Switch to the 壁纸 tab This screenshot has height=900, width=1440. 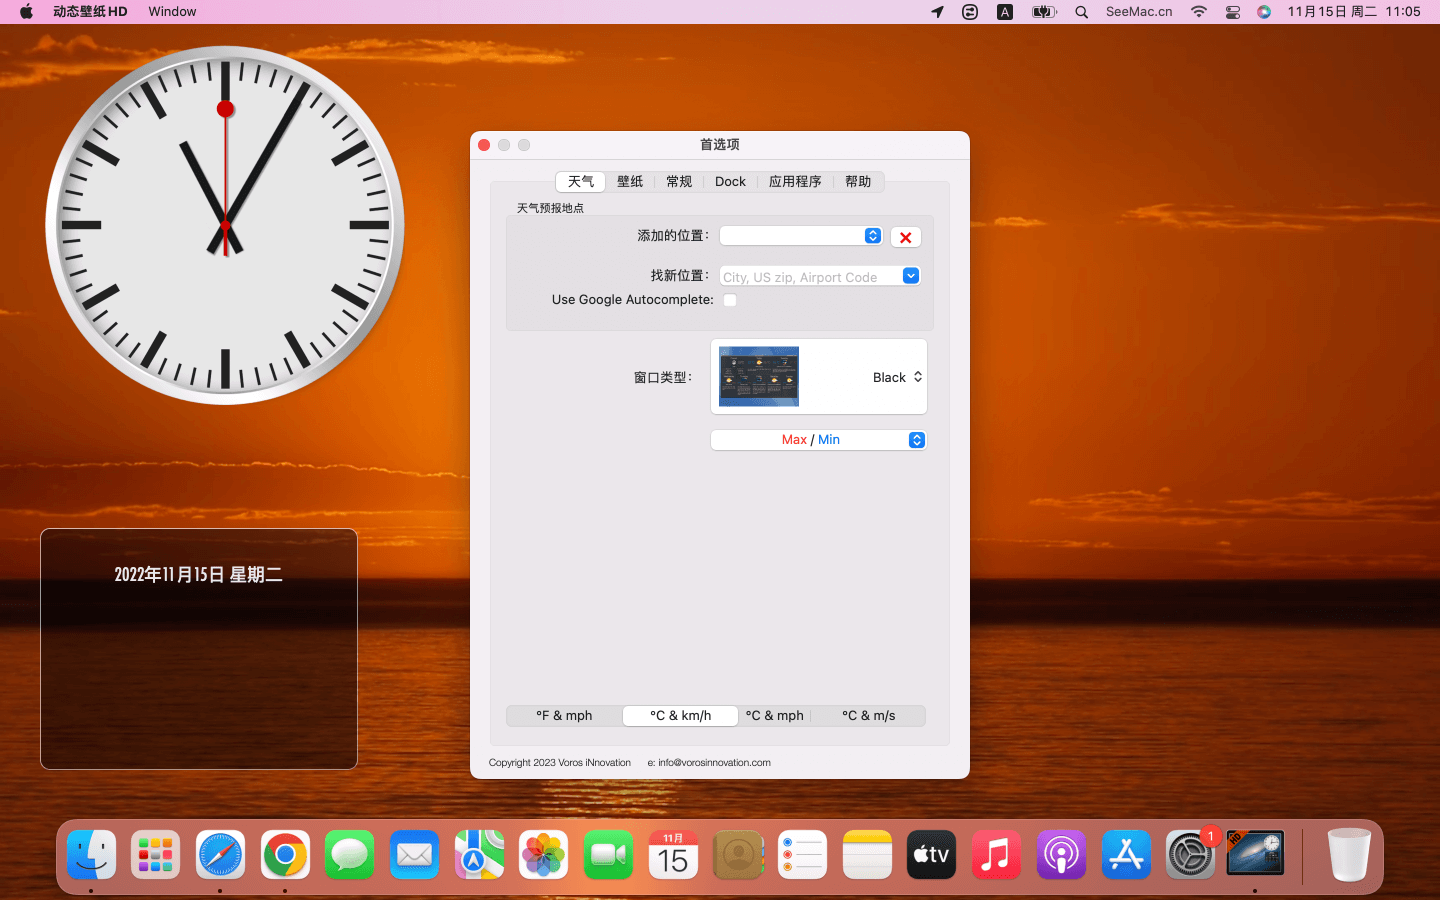click(630, 181)
